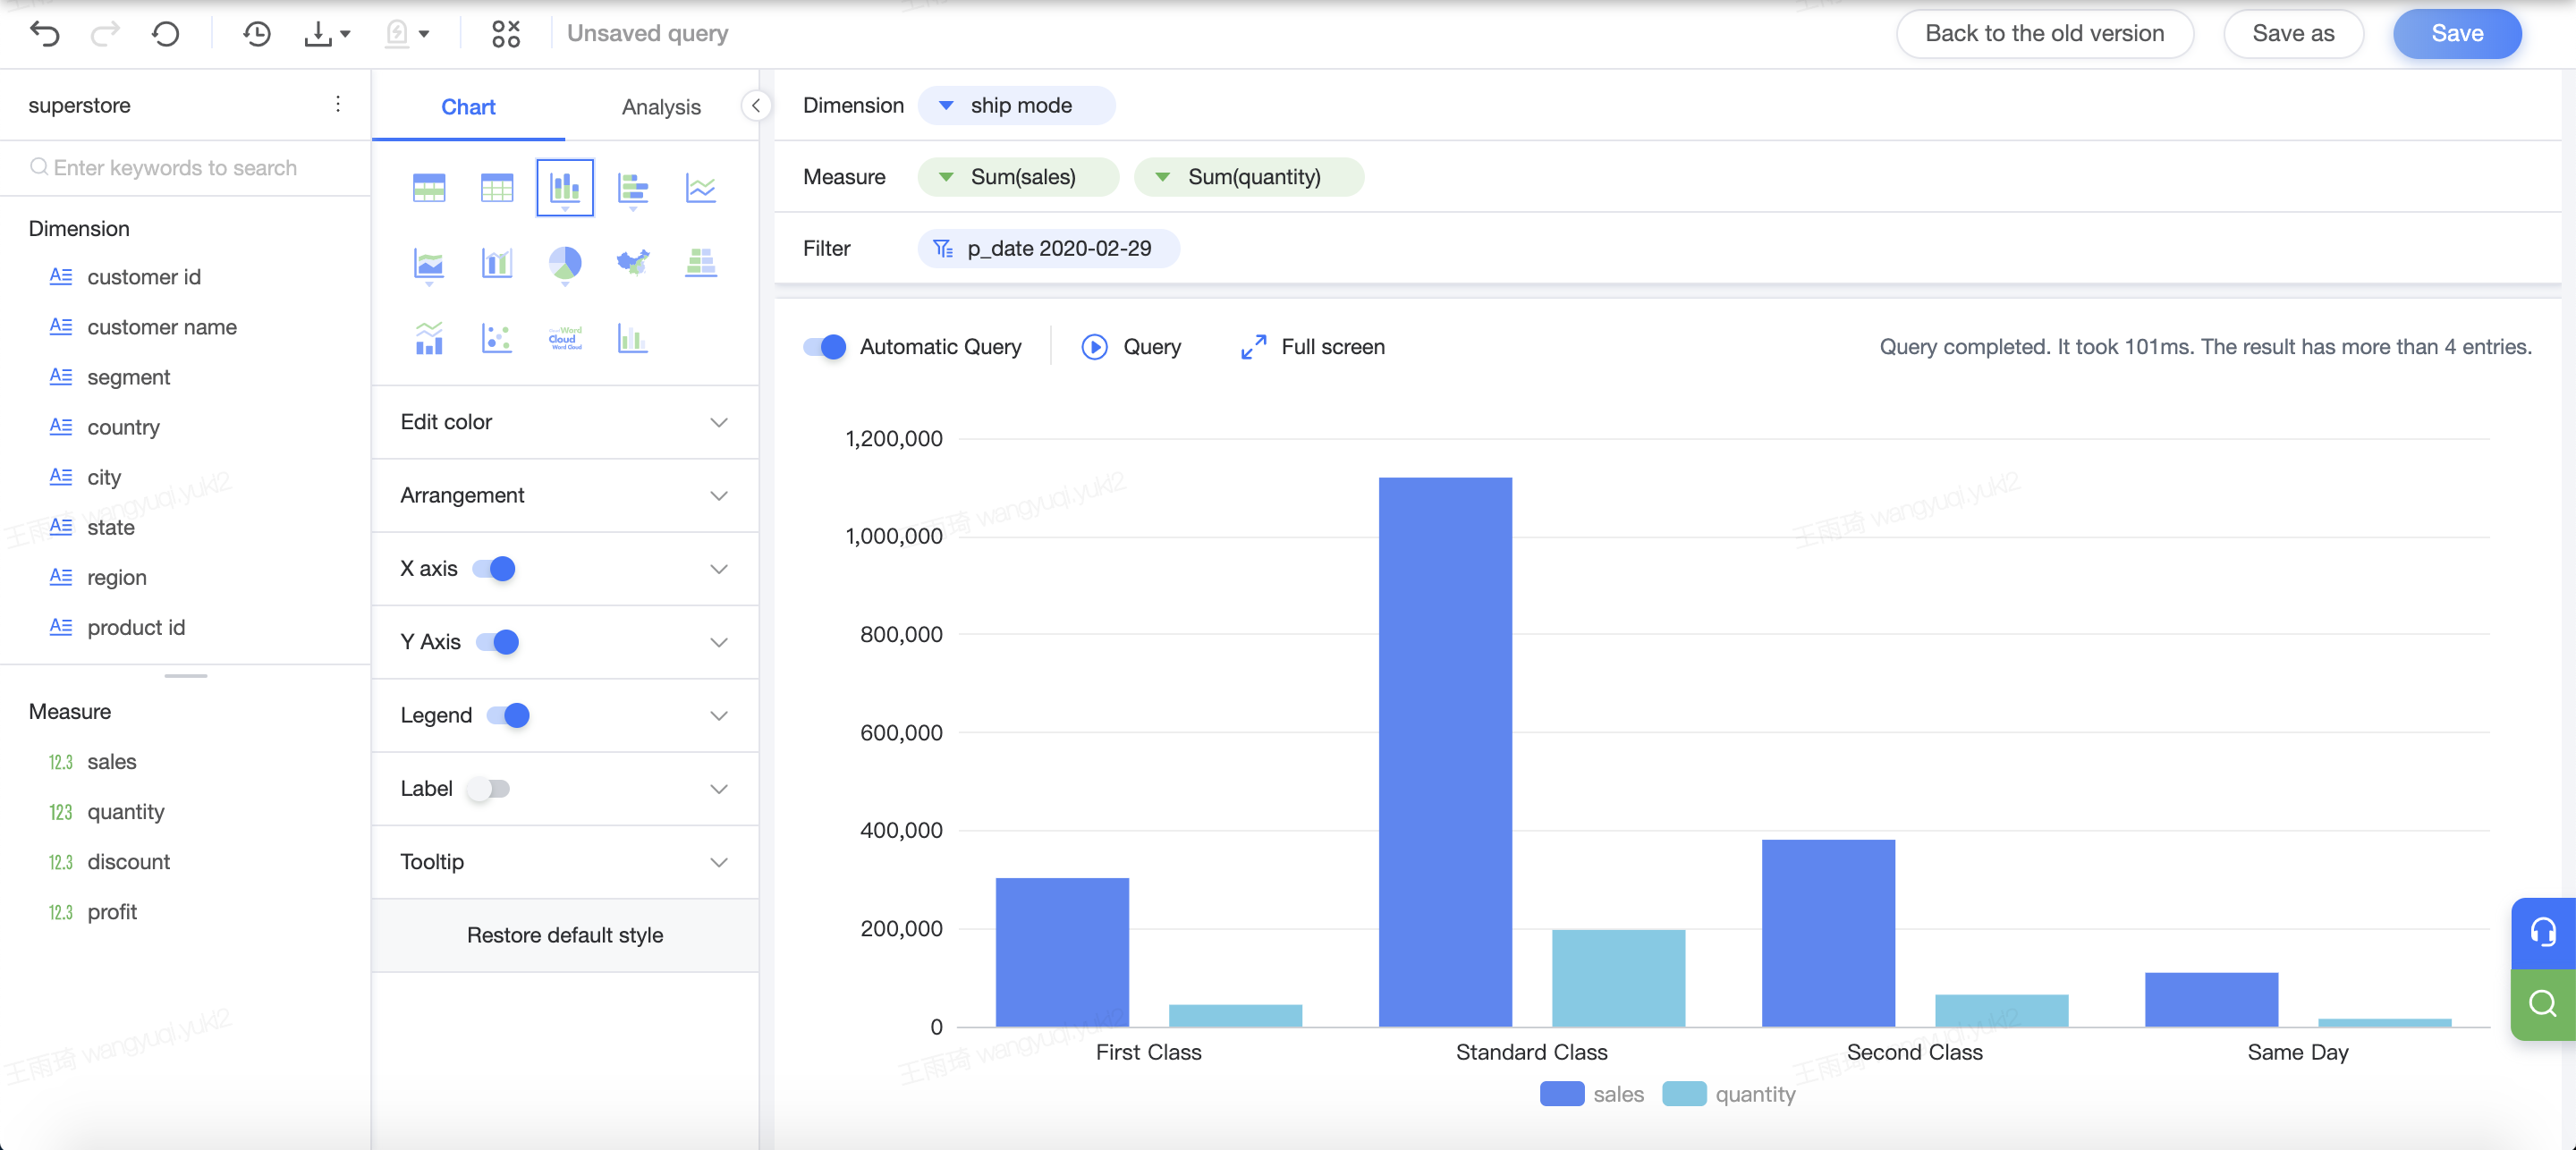Expand the Arrangement section
Image resolution: width=2576 pixels, height=1150 pixels.
click(x=565, y=495)
